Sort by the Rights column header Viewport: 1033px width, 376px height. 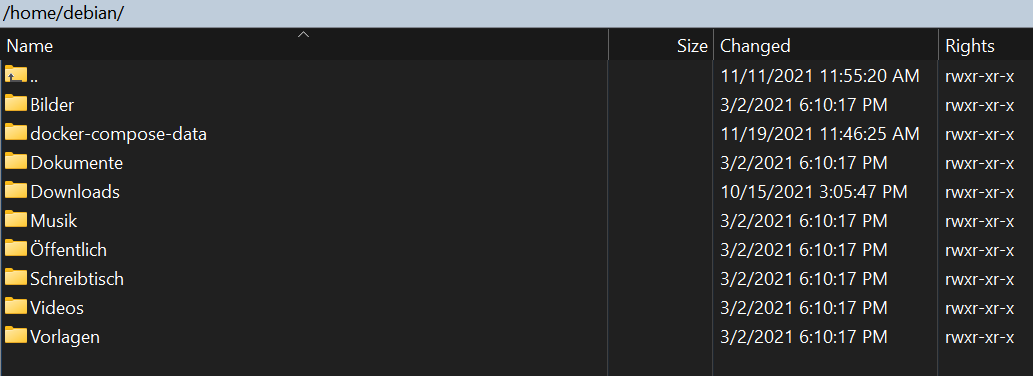pyautogui.click(x=986, y=45)
